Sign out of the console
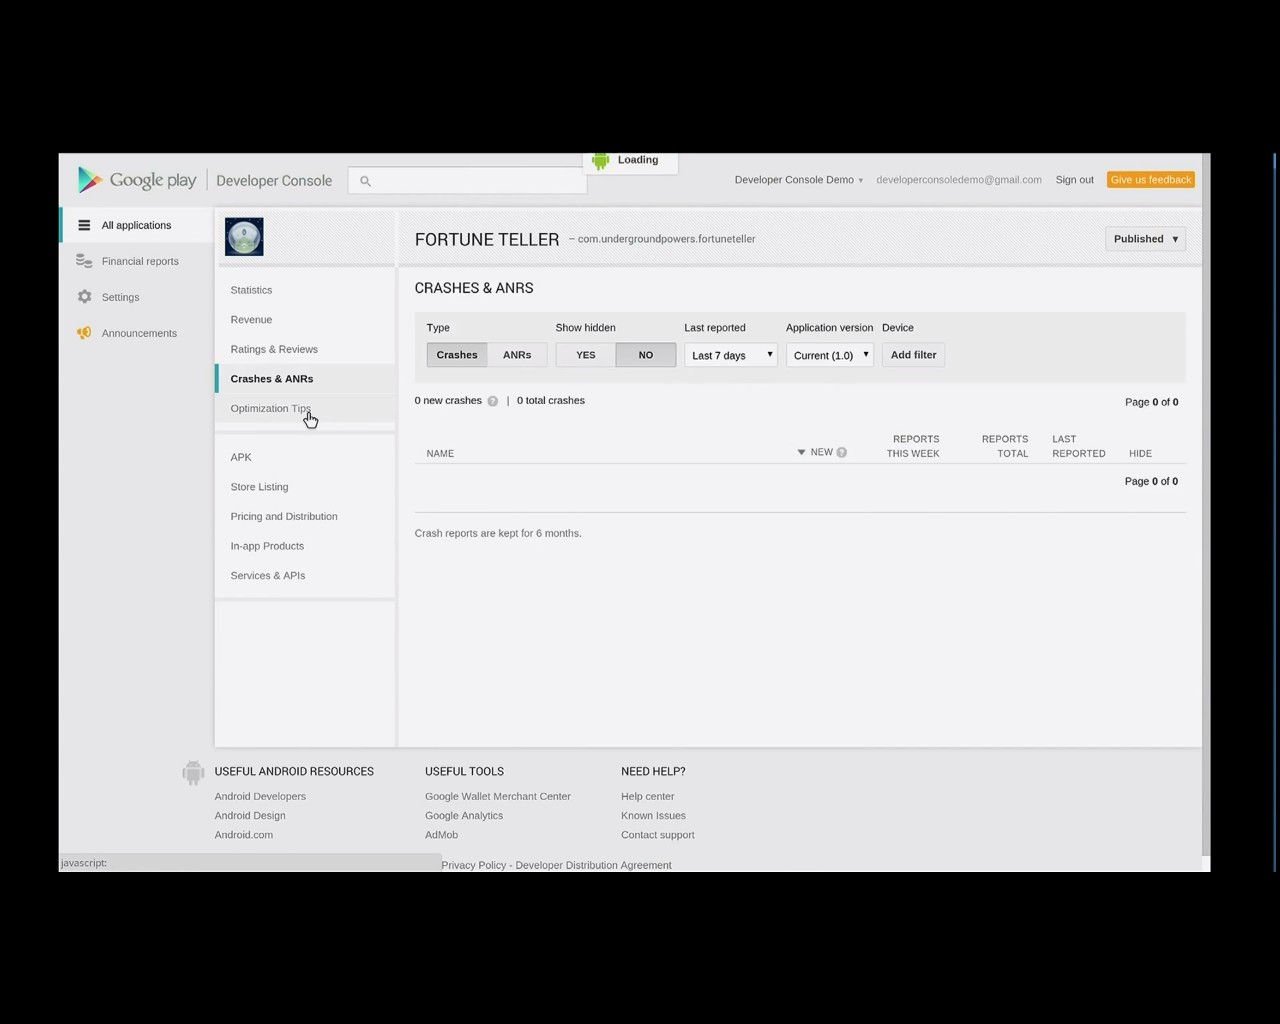The height and width of the screenshot is (1024, 1280). coord(1074,180)
